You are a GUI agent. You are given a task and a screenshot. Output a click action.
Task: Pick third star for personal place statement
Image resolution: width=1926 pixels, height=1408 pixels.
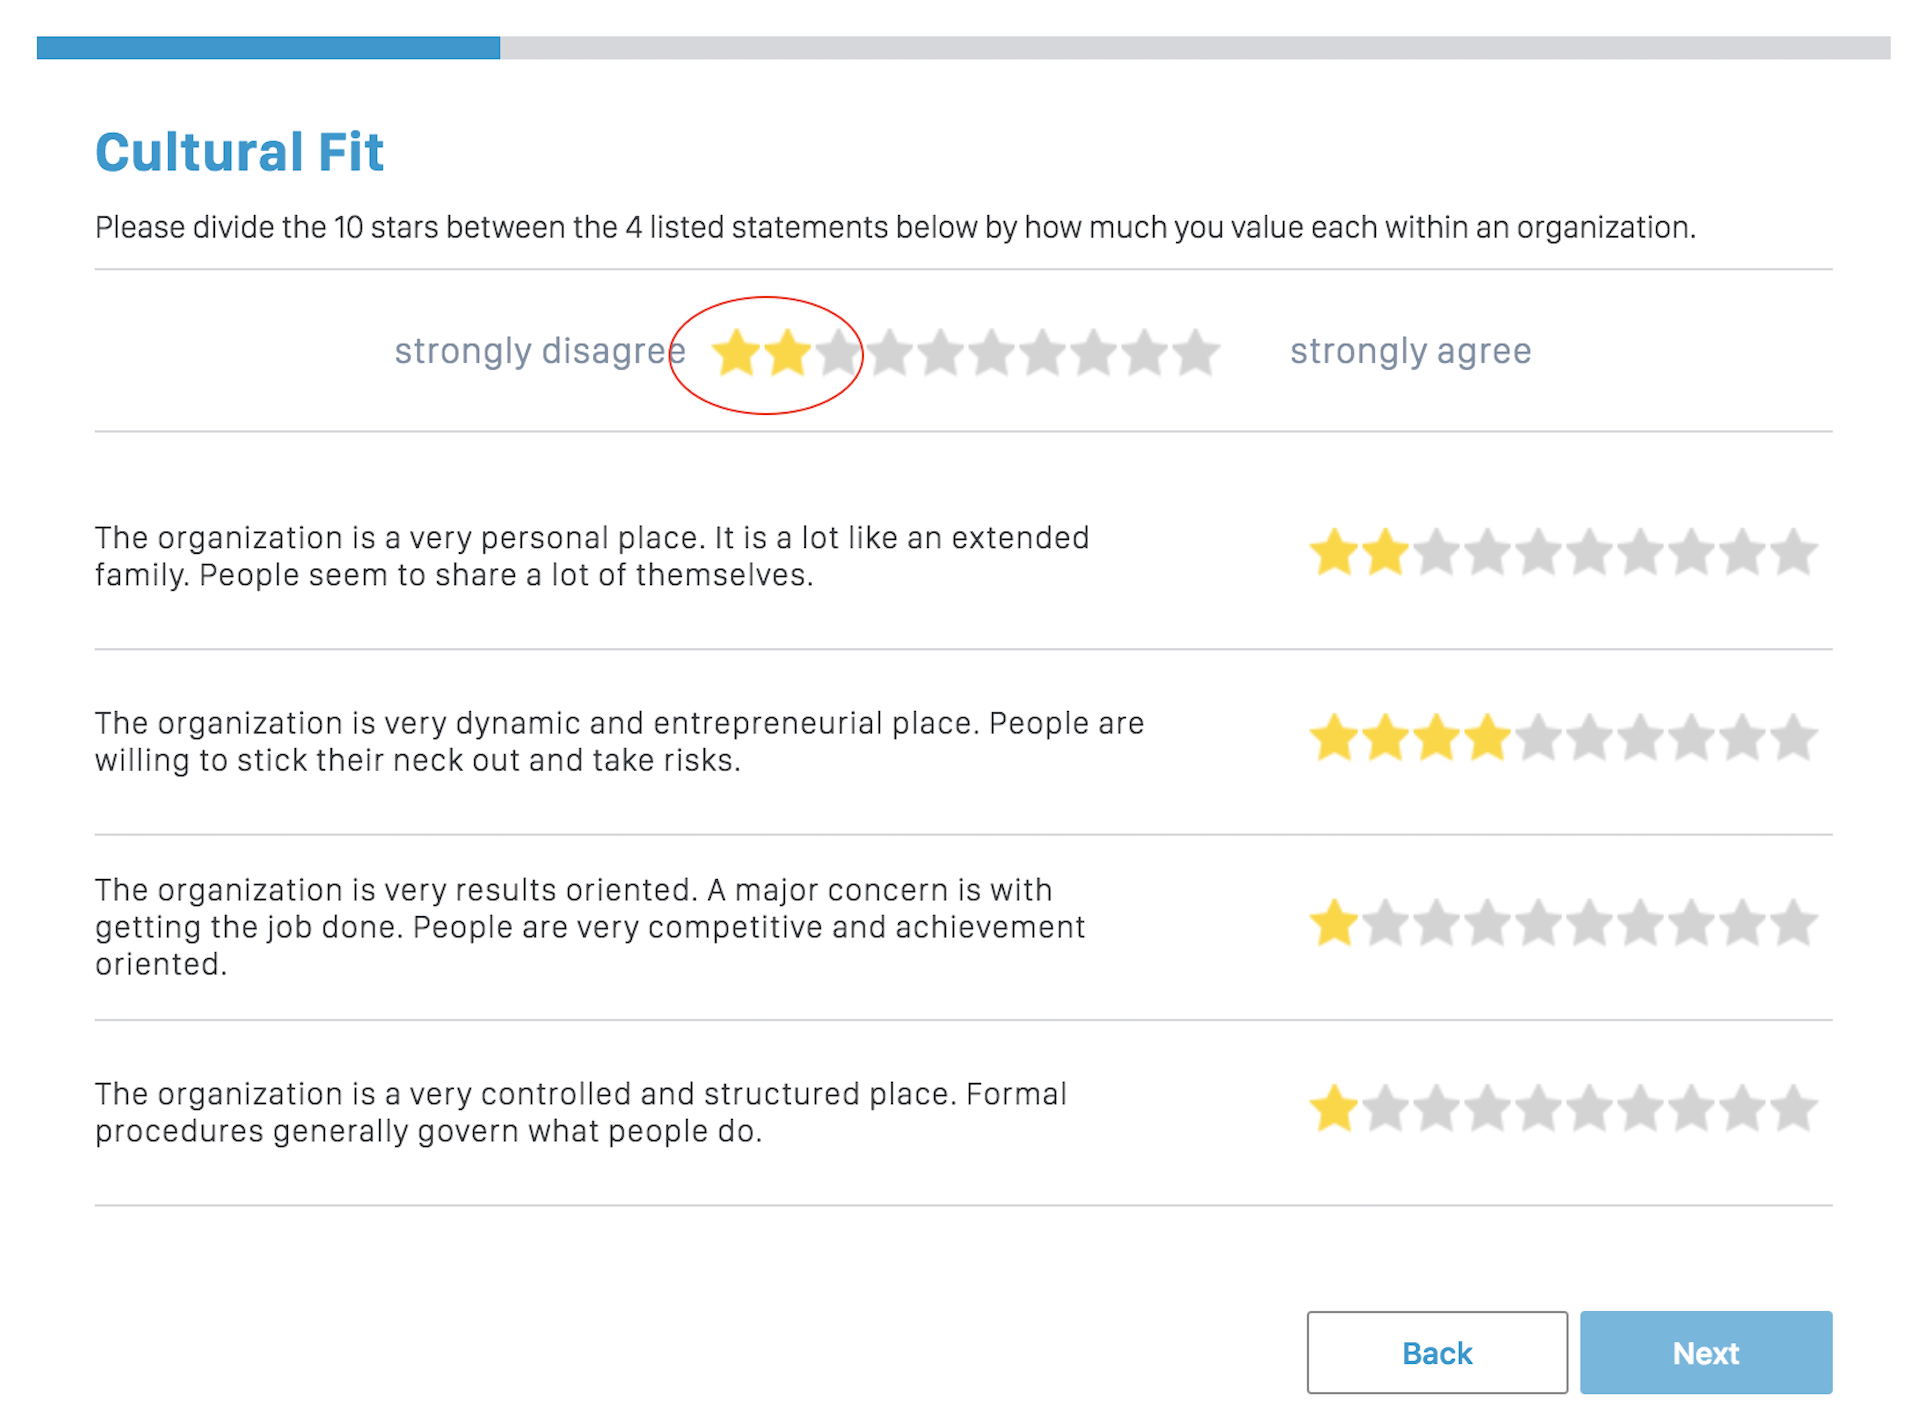[1436, 552]
